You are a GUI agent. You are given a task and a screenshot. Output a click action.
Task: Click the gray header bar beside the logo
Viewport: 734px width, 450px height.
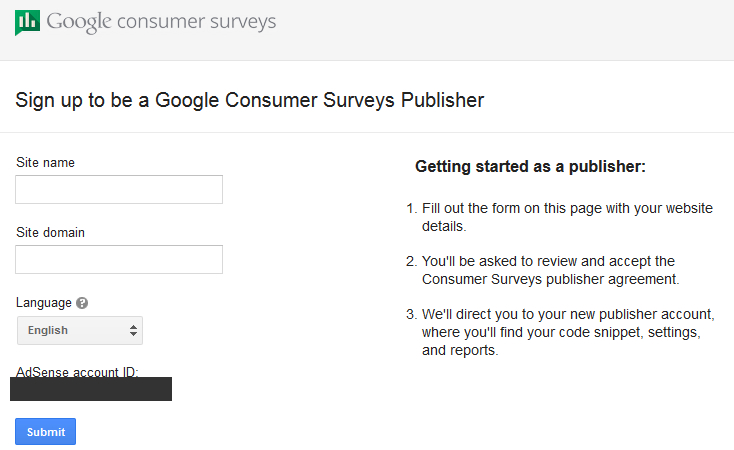coord(500,28)
